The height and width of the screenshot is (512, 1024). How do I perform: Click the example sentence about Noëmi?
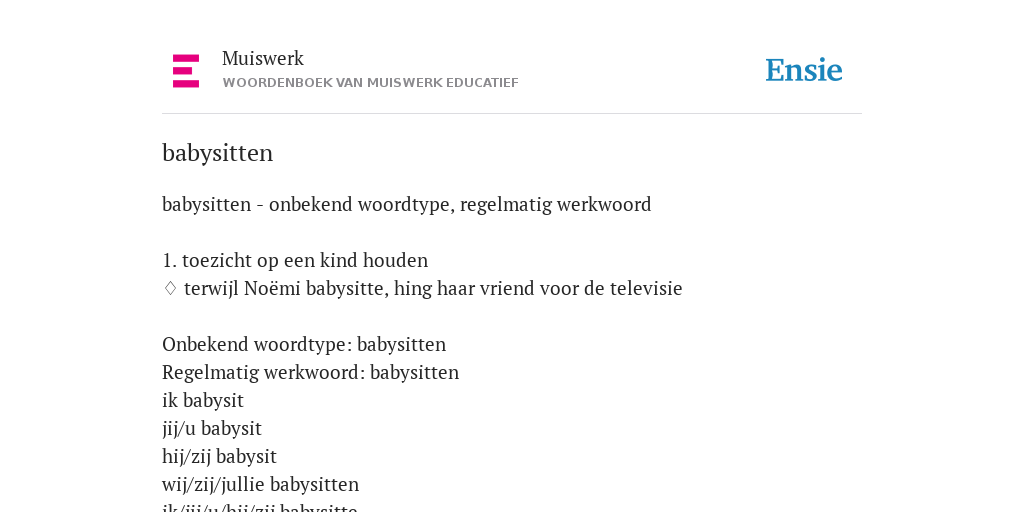[x=433, y=289]
